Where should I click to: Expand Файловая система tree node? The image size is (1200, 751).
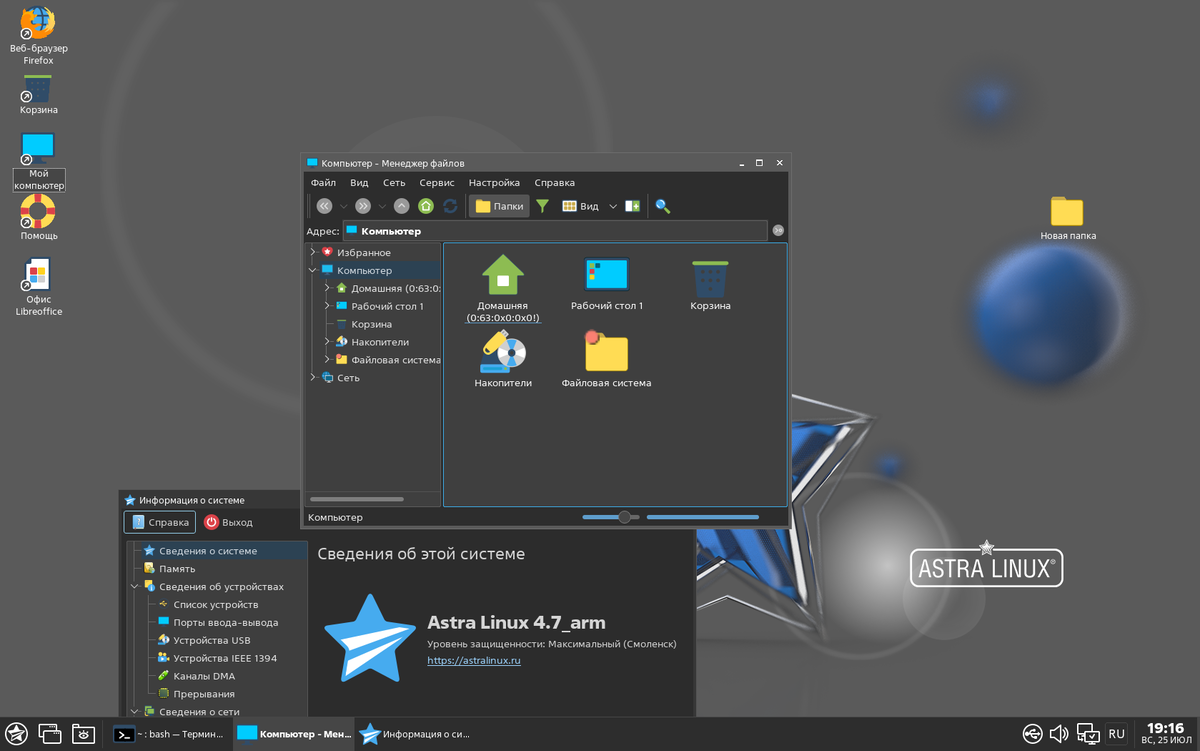[327, 360]
